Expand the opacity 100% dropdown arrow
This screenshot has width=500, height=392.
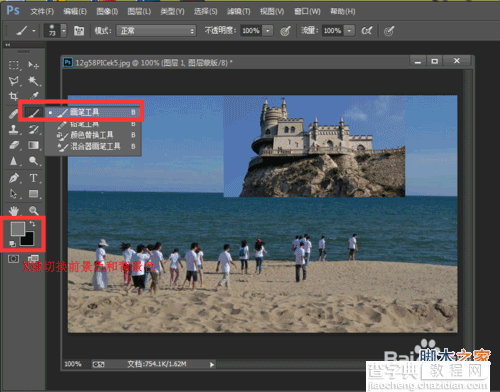pyautogui.click(x=268, y=31)
